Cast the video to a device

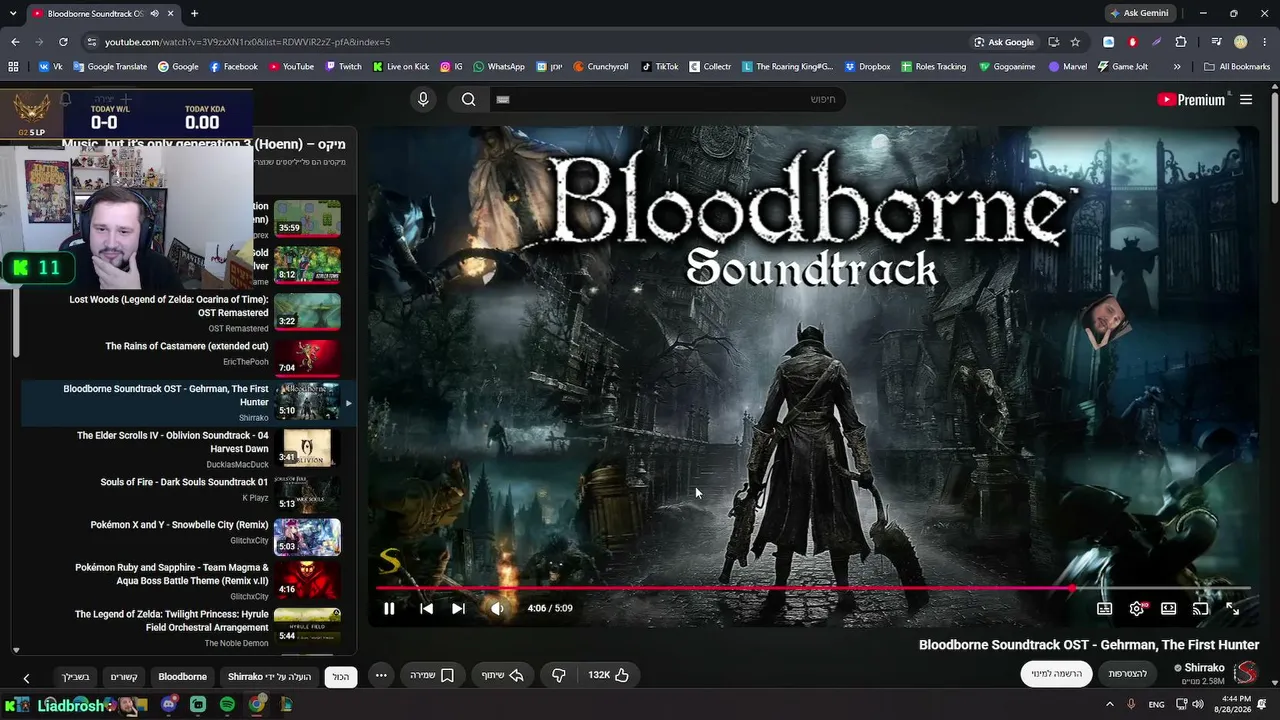click(x=1200, y=608)
